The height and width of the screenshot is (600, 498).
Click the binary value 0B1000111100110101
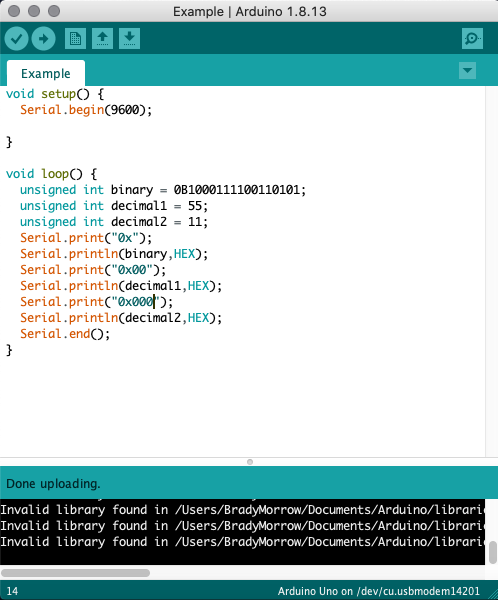point(237,190)
